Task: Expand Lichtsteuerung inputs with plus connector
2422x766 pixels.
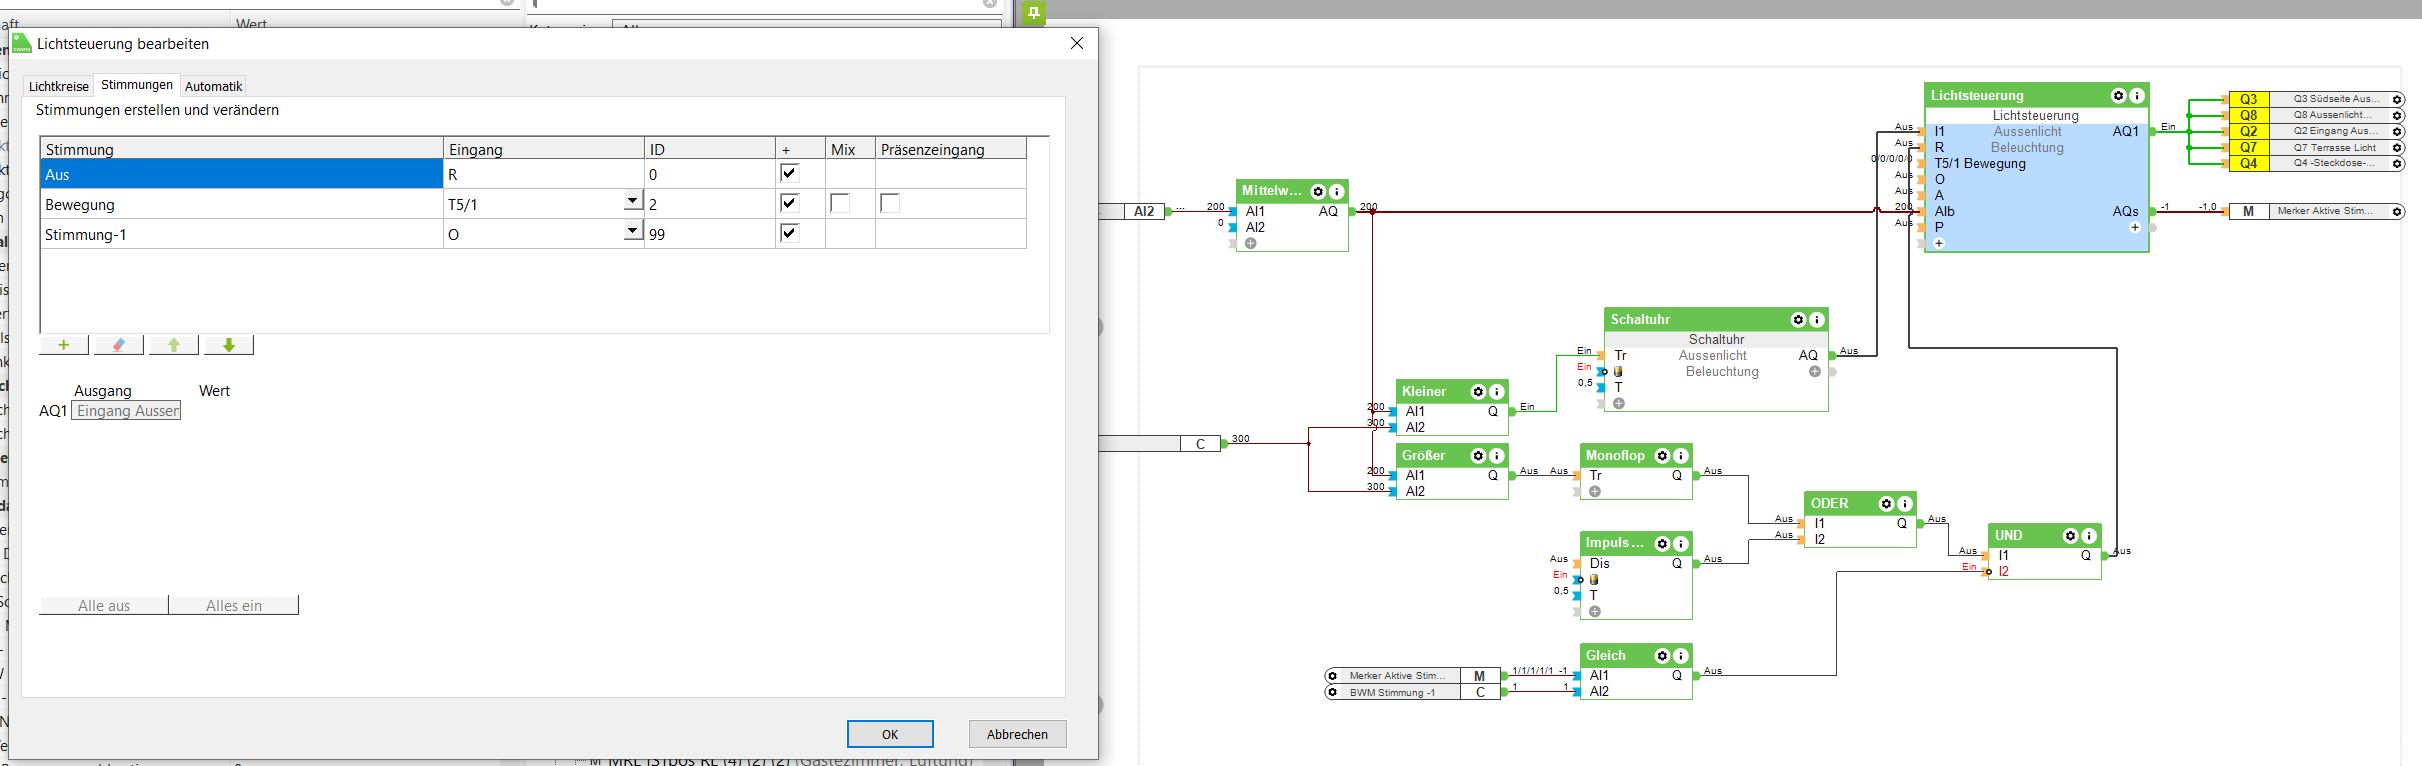Action: pyautogui.click(x=1938, y=243)
